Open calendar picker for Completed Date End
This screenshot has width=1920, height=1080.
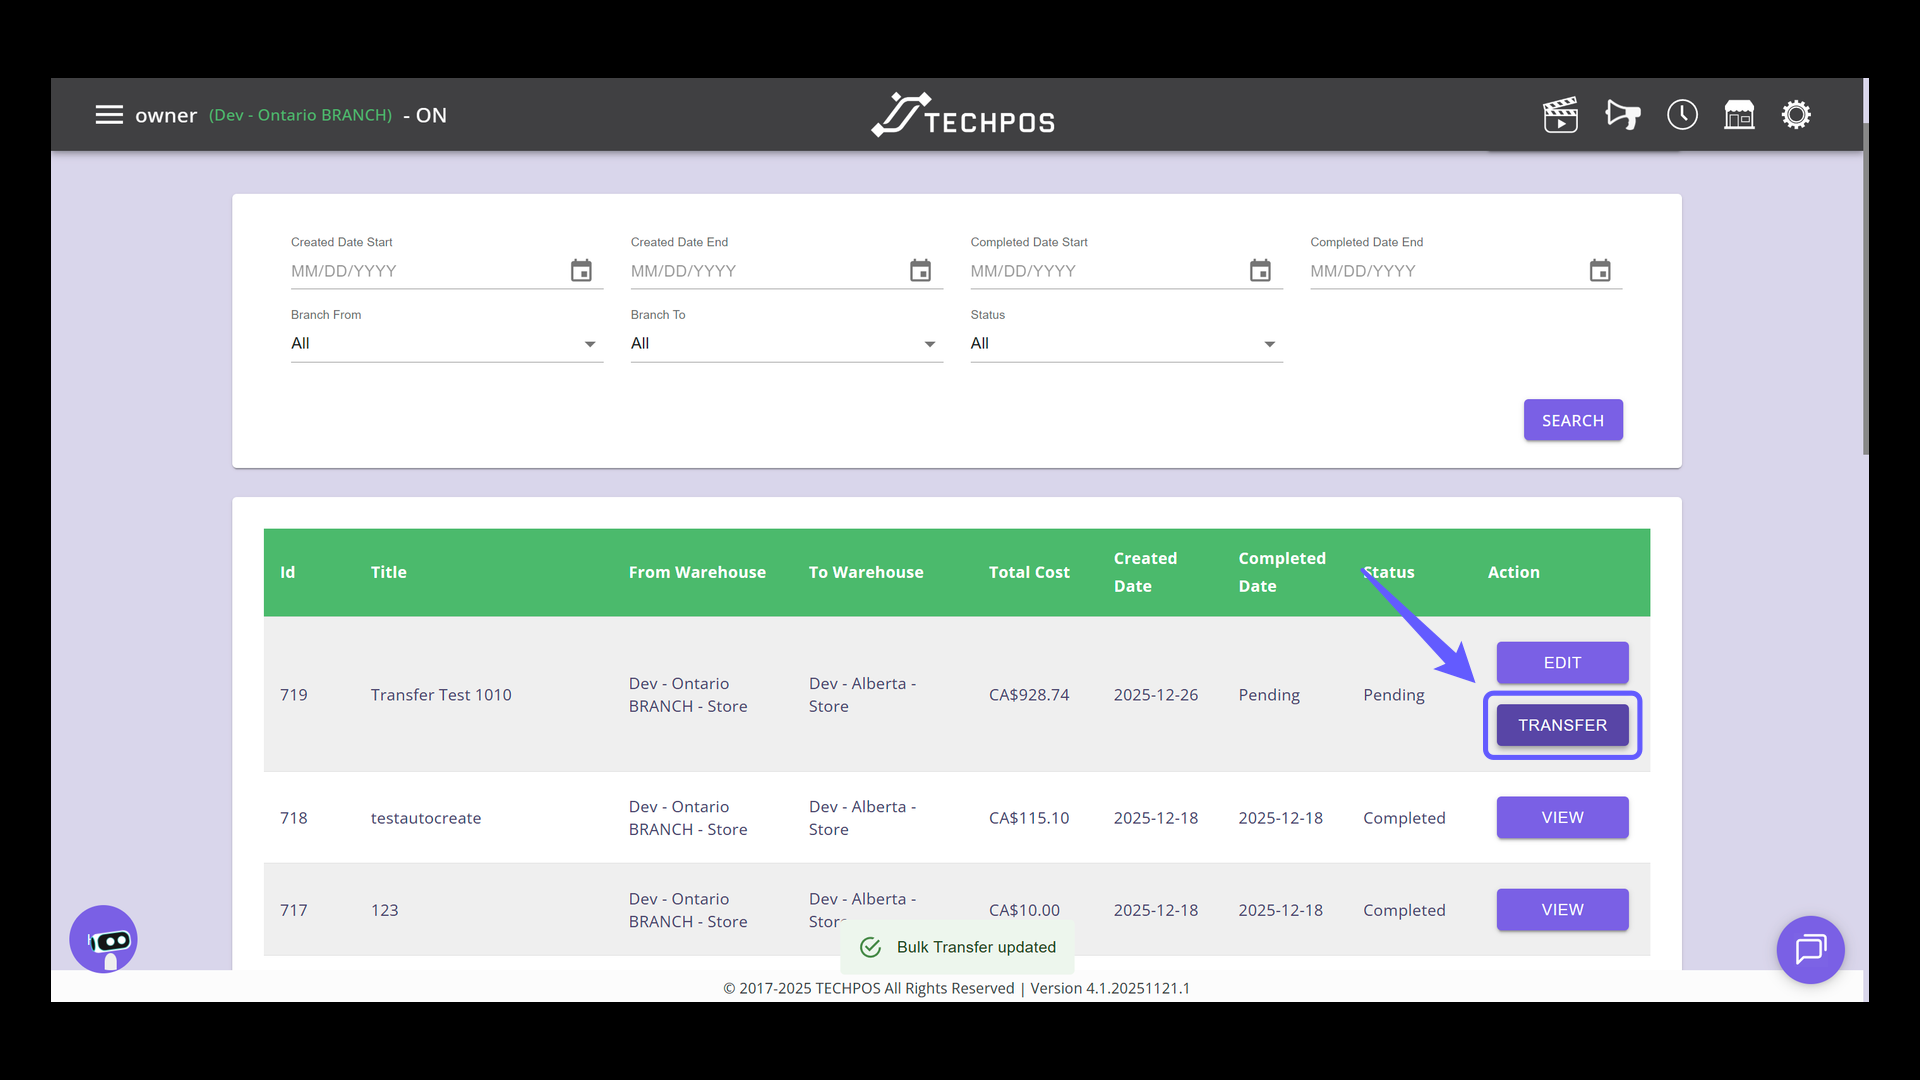(x=1600, y=271)
